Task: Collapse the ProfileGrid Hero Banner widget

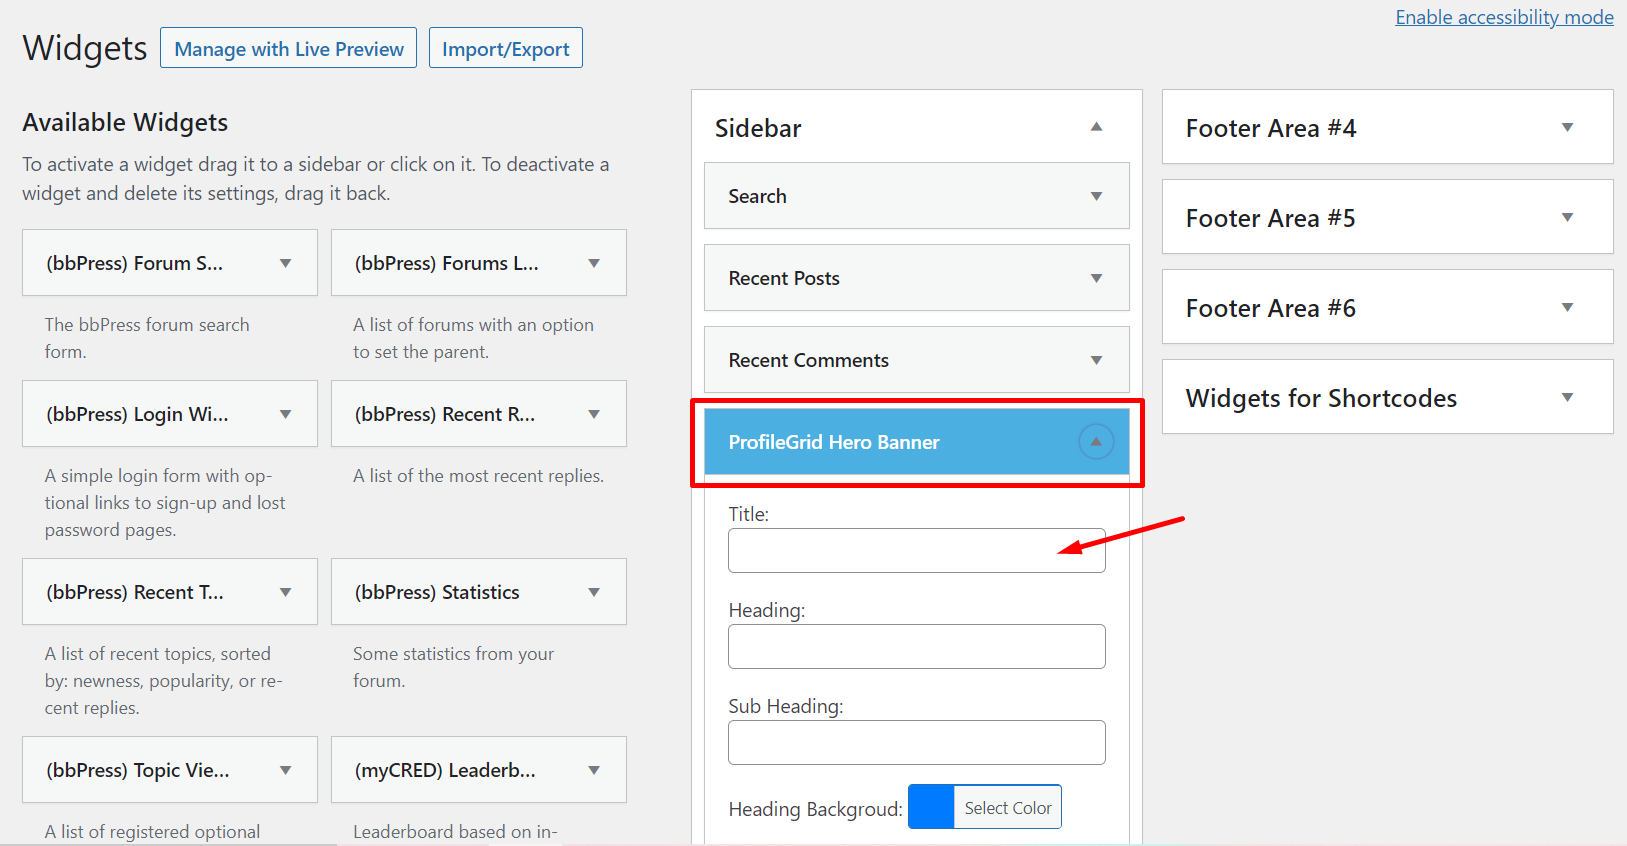Action: (1096, 442)
